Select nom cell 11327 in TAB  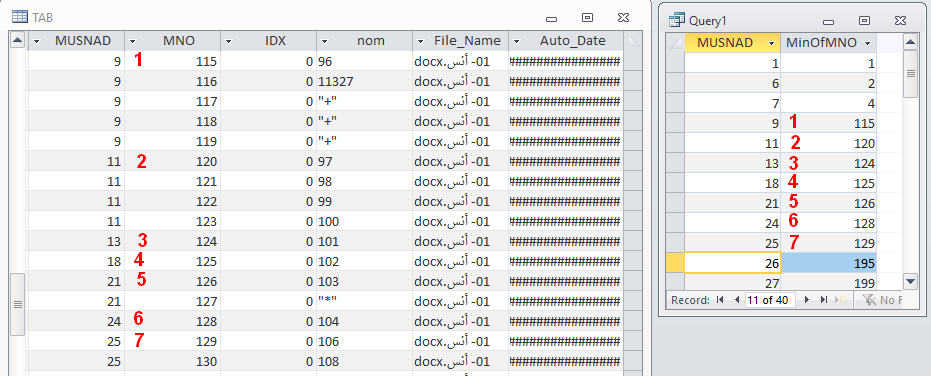click(365, 81)
